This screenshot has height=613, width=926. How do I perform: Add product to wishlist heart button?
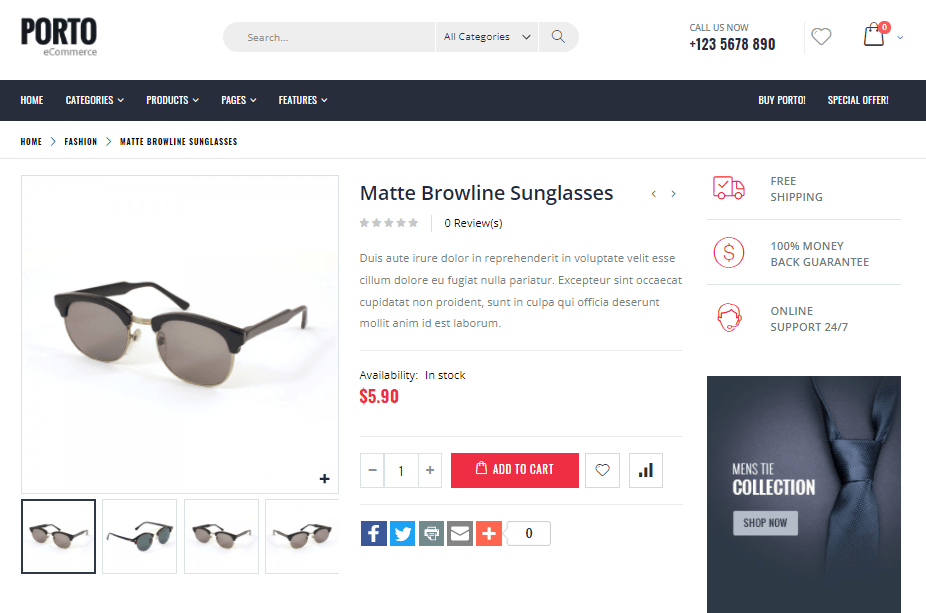(602, 470)
